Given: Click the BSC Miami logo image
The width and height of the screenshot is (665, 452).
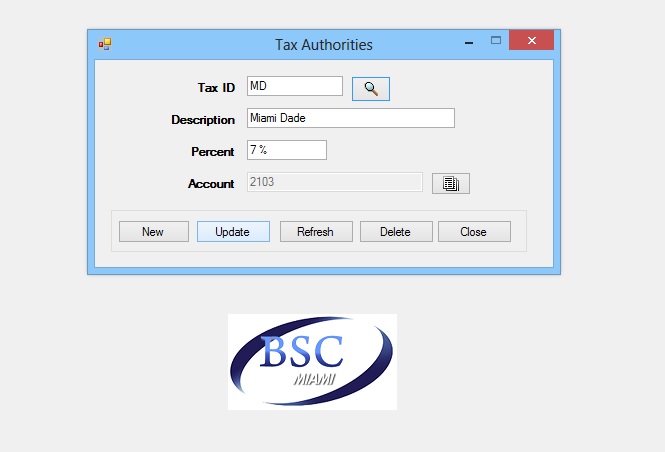Looking at the screenshot, I should (313, 362).
